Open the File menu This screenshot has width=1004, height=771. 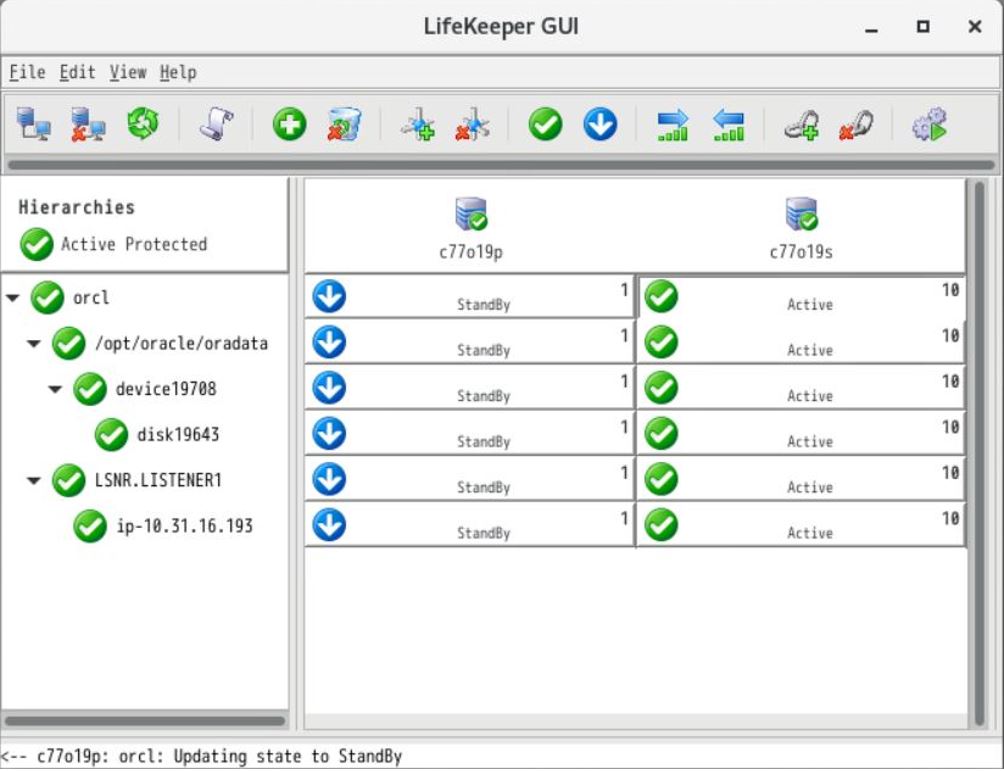(27, 72)
